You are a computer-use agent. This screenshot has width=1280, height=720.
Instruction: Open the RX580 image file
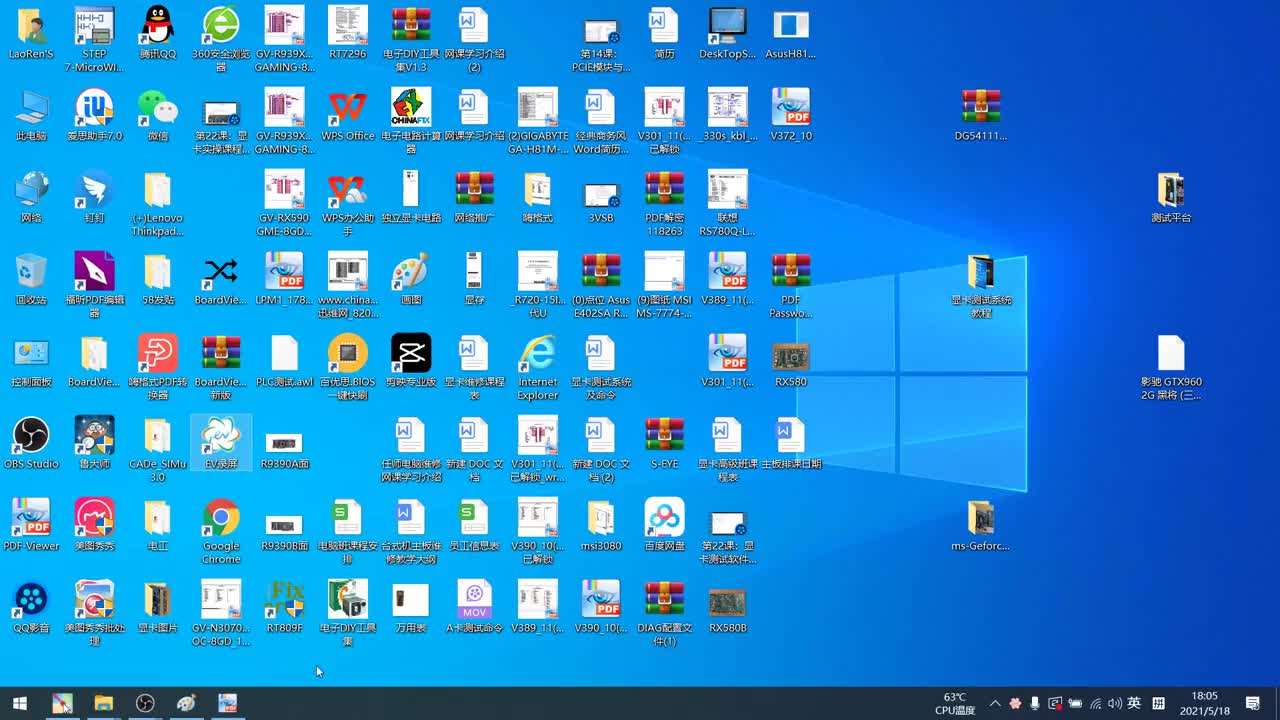[x=791, y=361]
